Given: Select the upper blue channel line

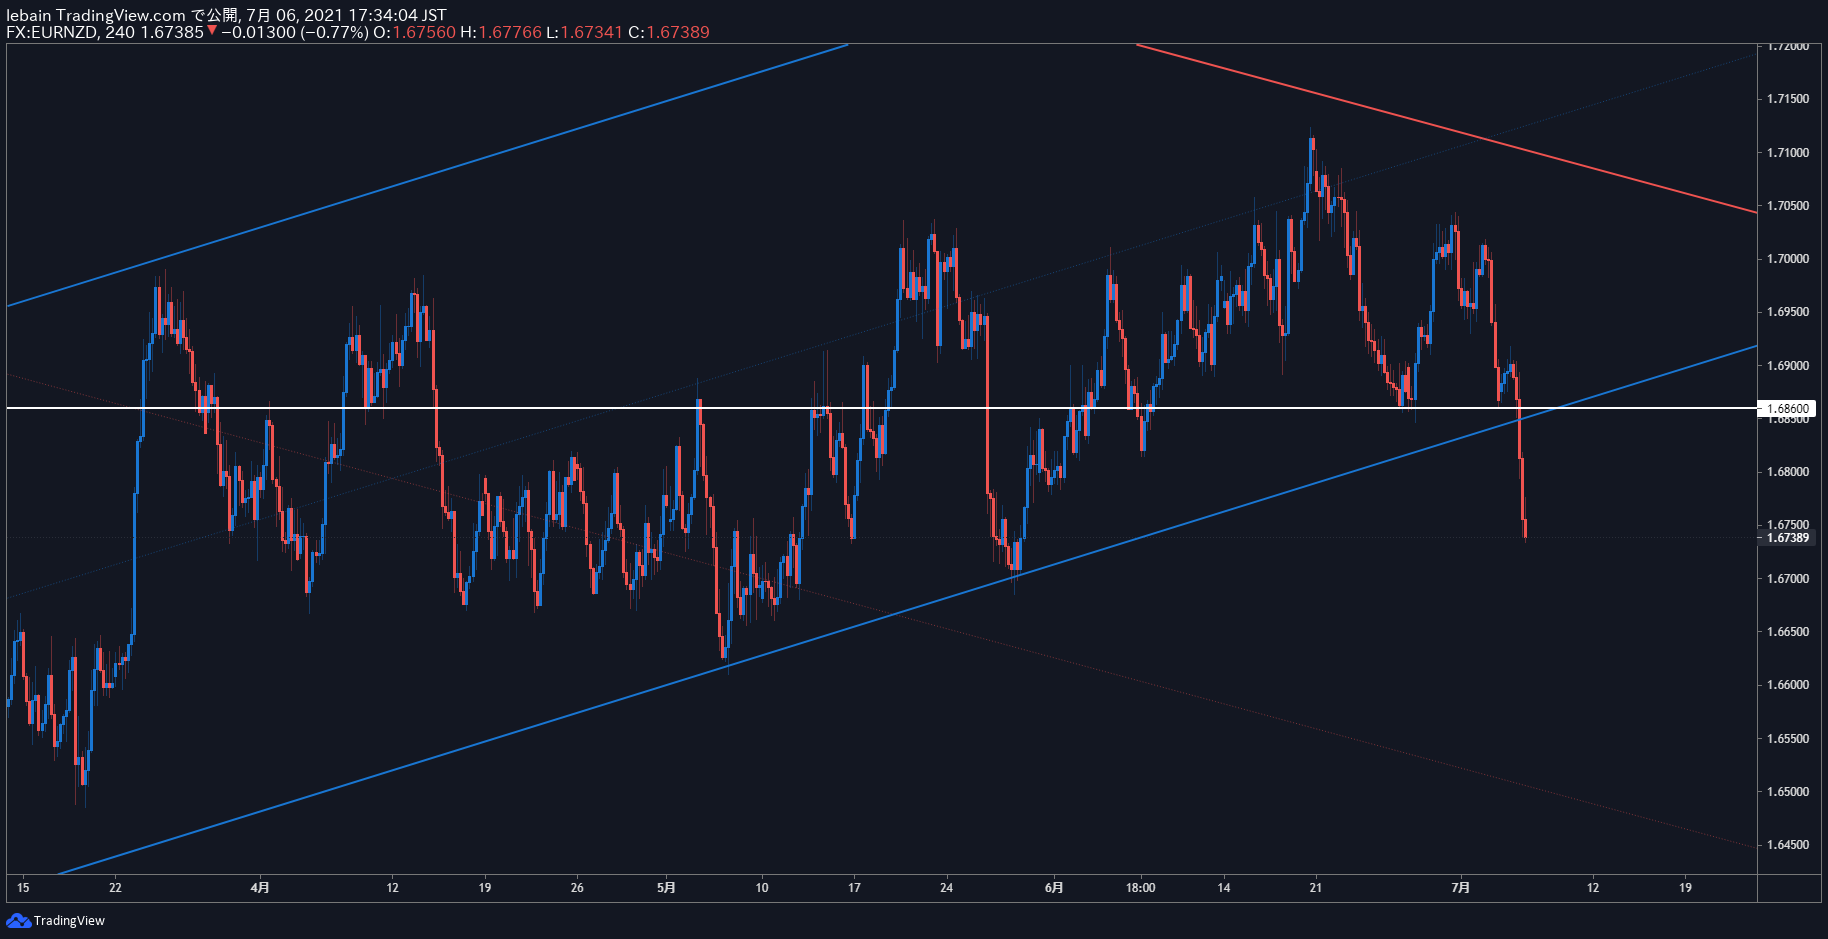Looking at the screenshot, I should tap(427, 175).
